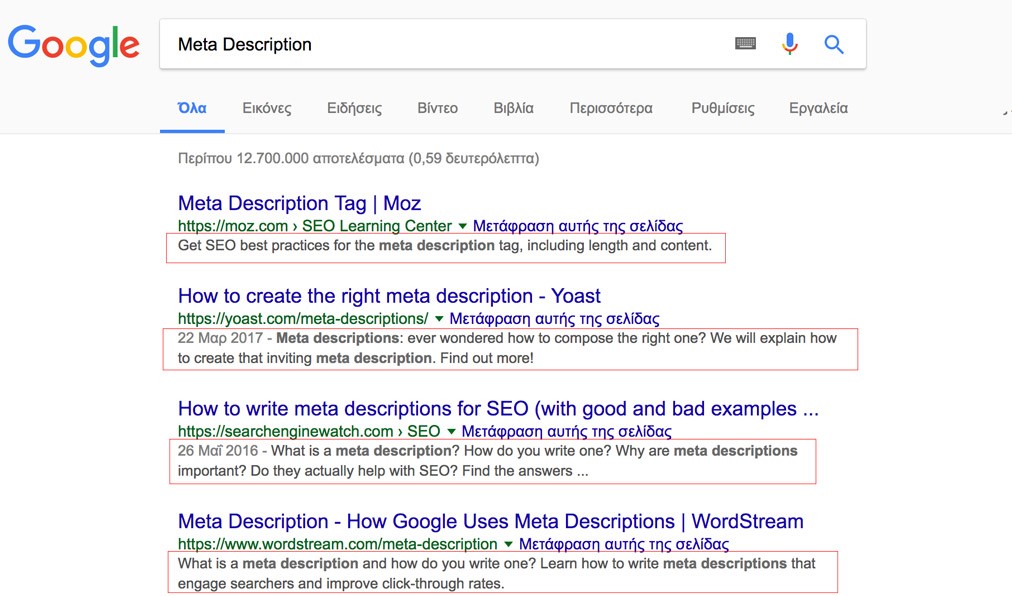Expand the dropdown arrow next to wordstream.com URL
1012x596 pixels.
(508, 545)
